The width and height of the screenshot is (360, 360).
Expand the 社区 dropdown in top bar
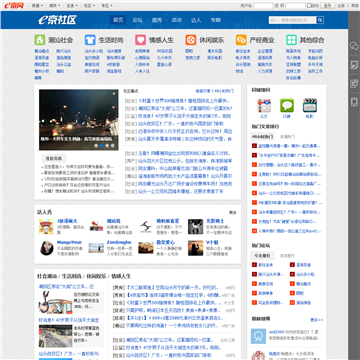coord(89,6)
